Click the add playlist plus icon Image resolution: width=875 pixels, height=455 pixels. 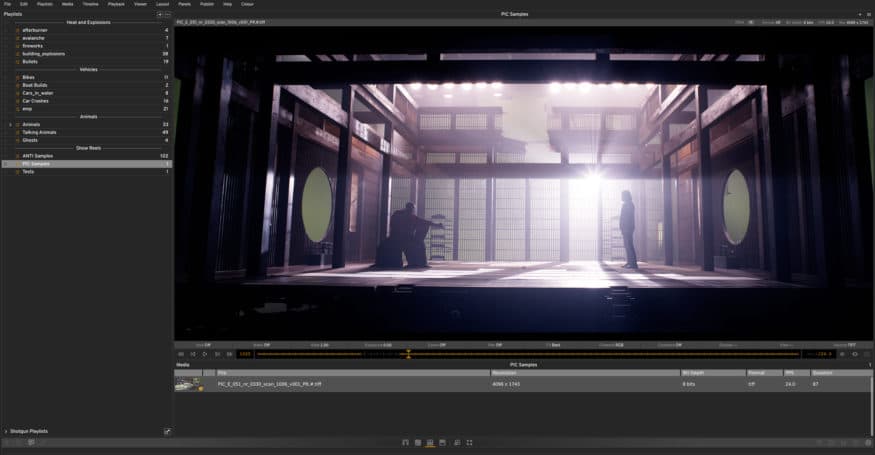pos(159,14)
